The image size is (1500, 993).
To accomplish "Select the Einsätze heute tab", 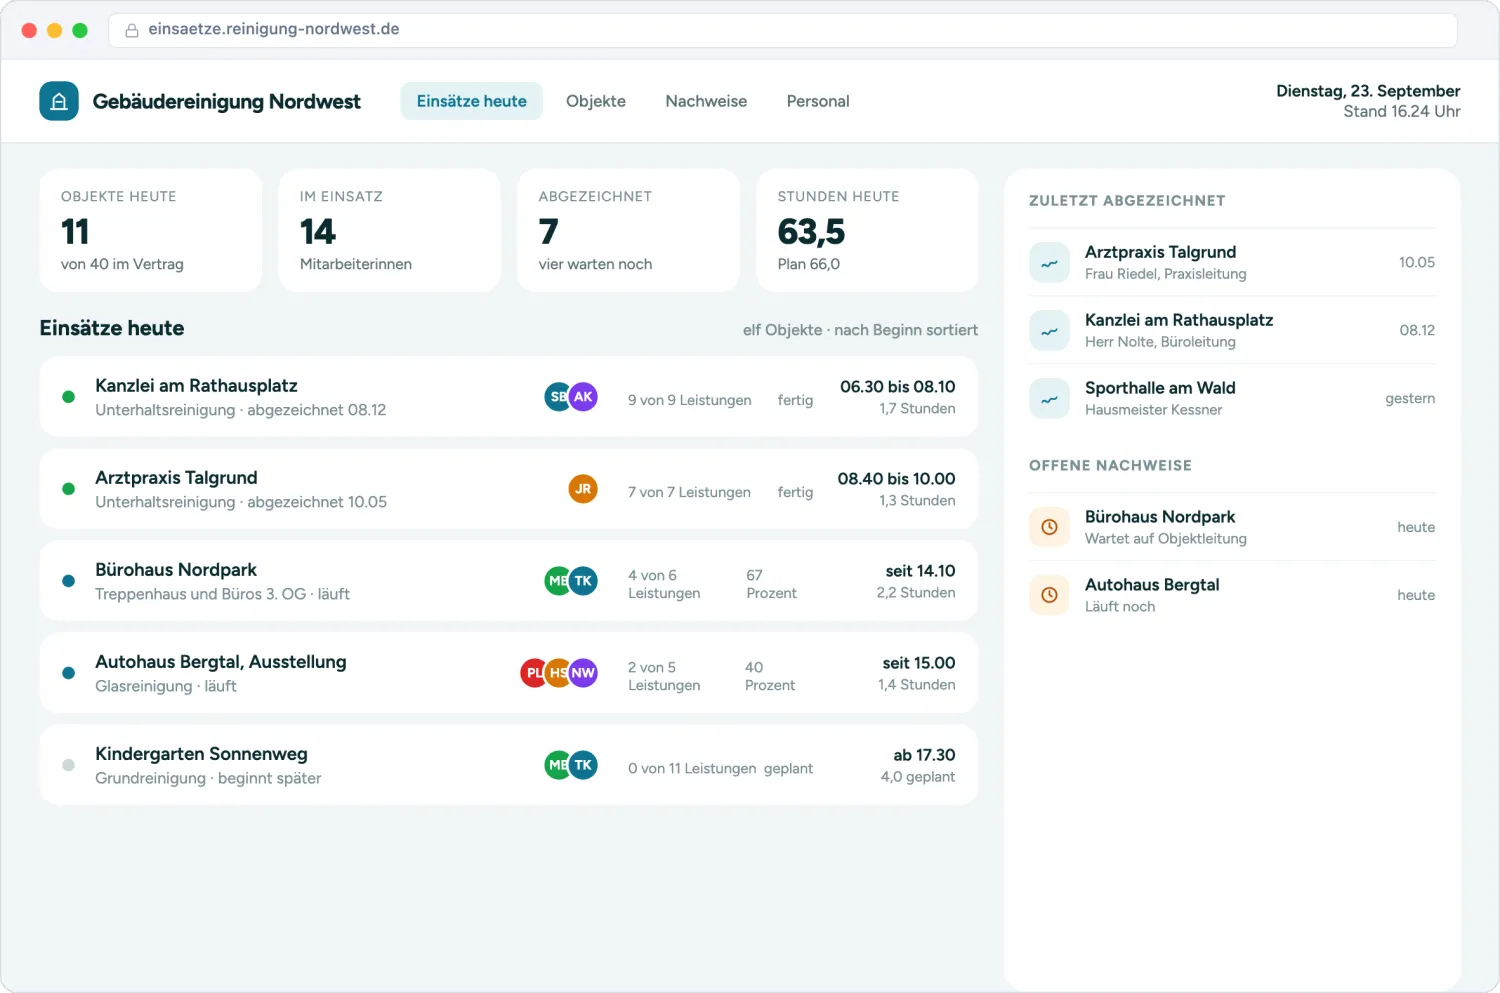I will (472, 101).
